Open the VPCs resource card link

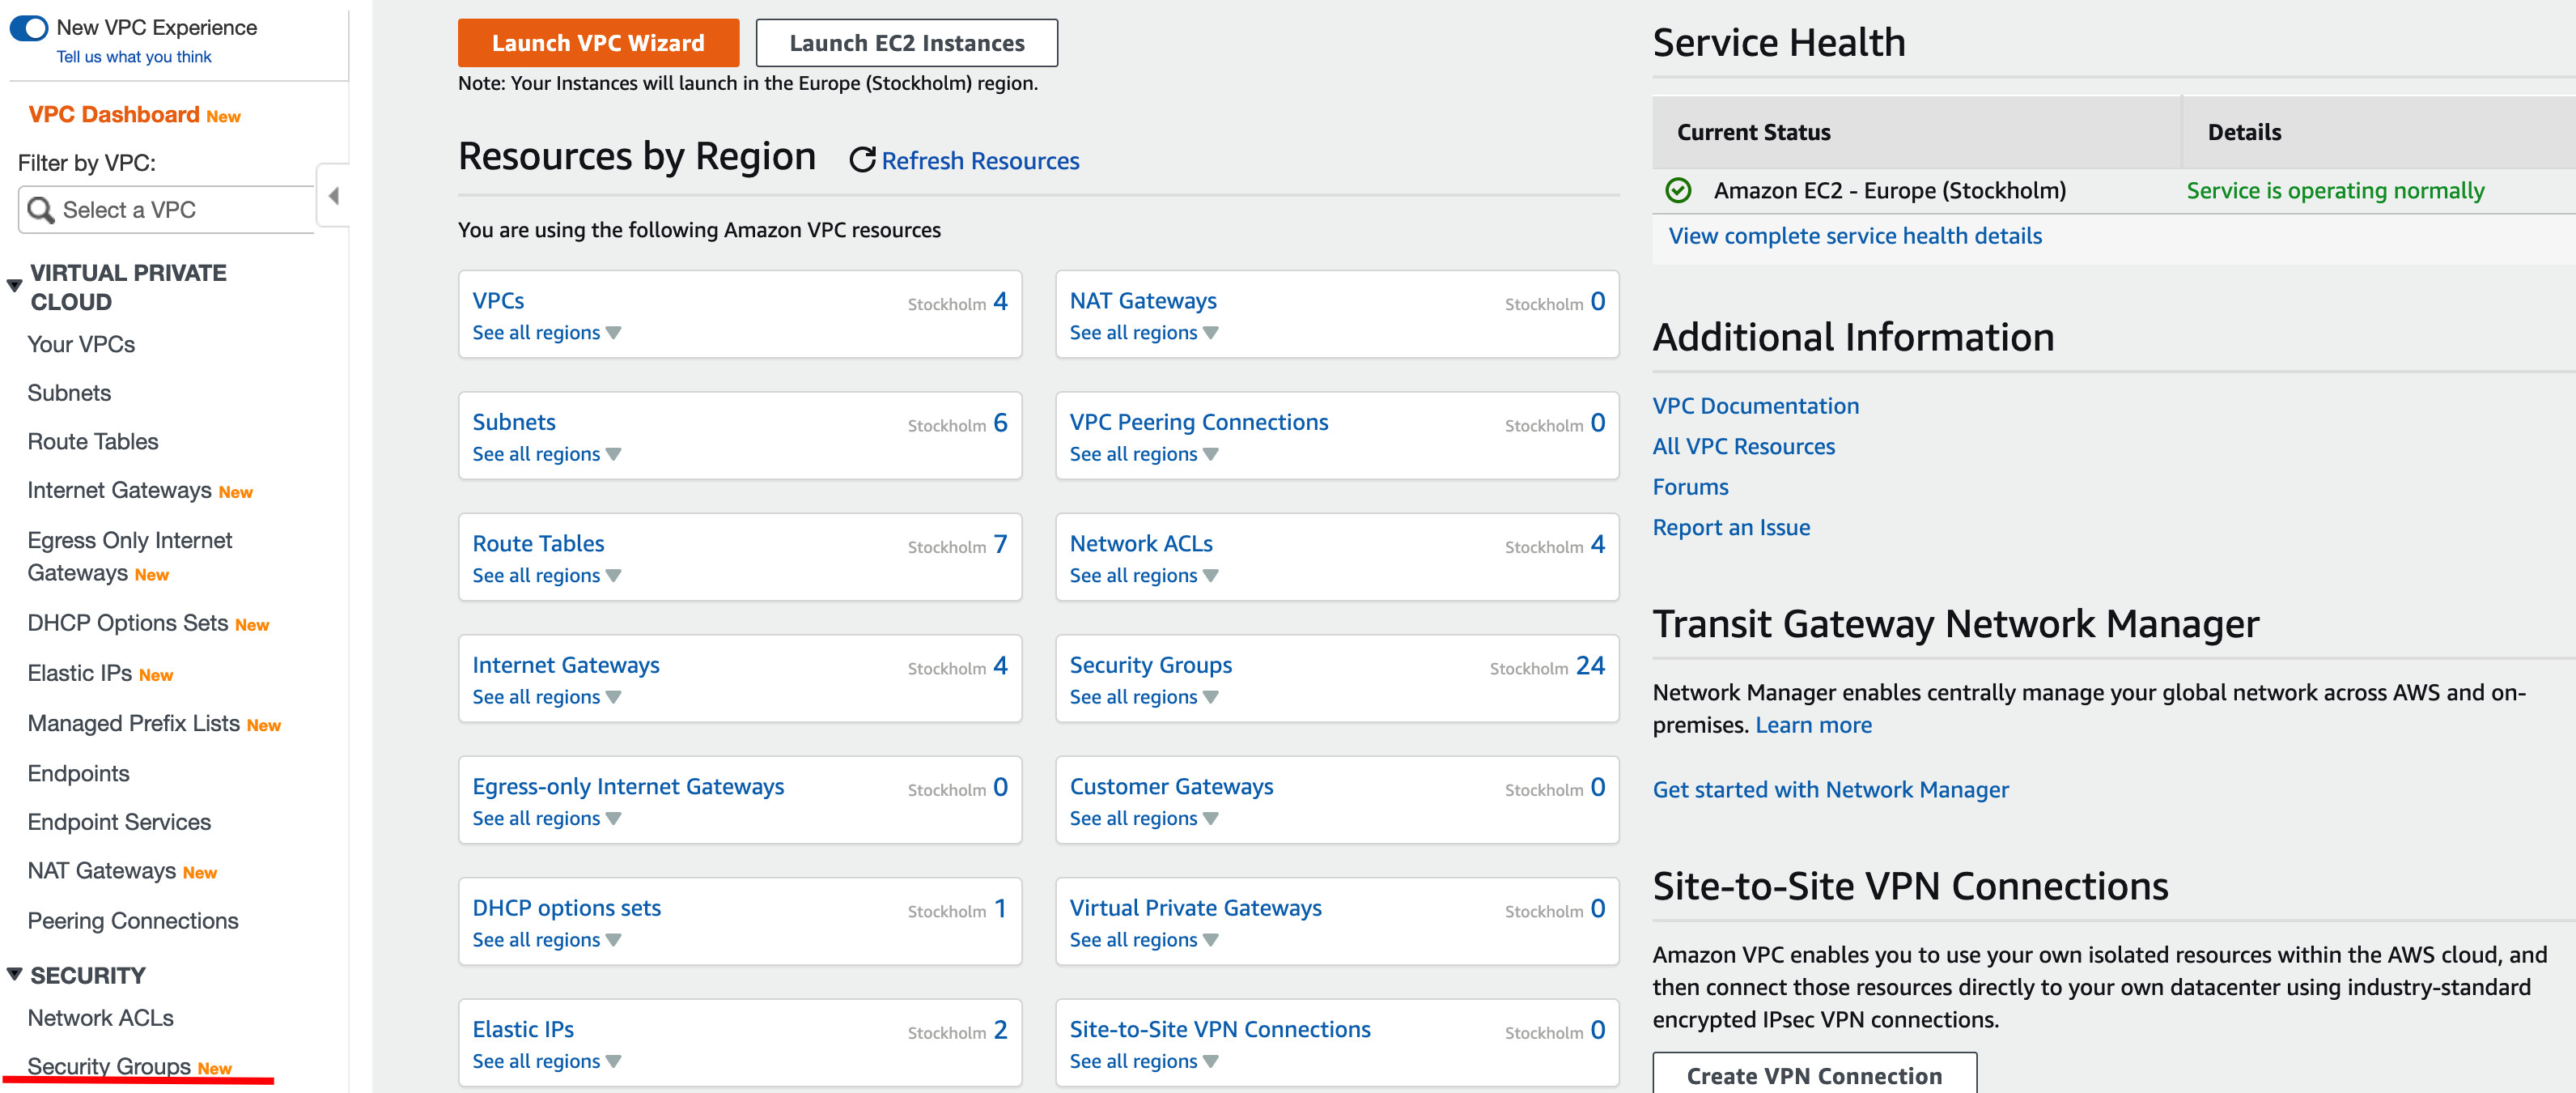[x=498, y=301]
